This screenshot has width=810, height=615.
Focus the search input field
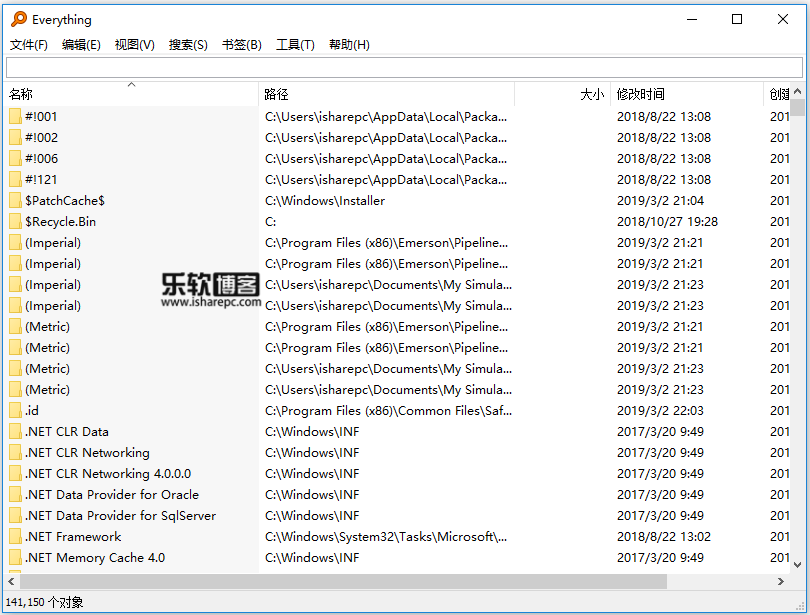[404, 68]
